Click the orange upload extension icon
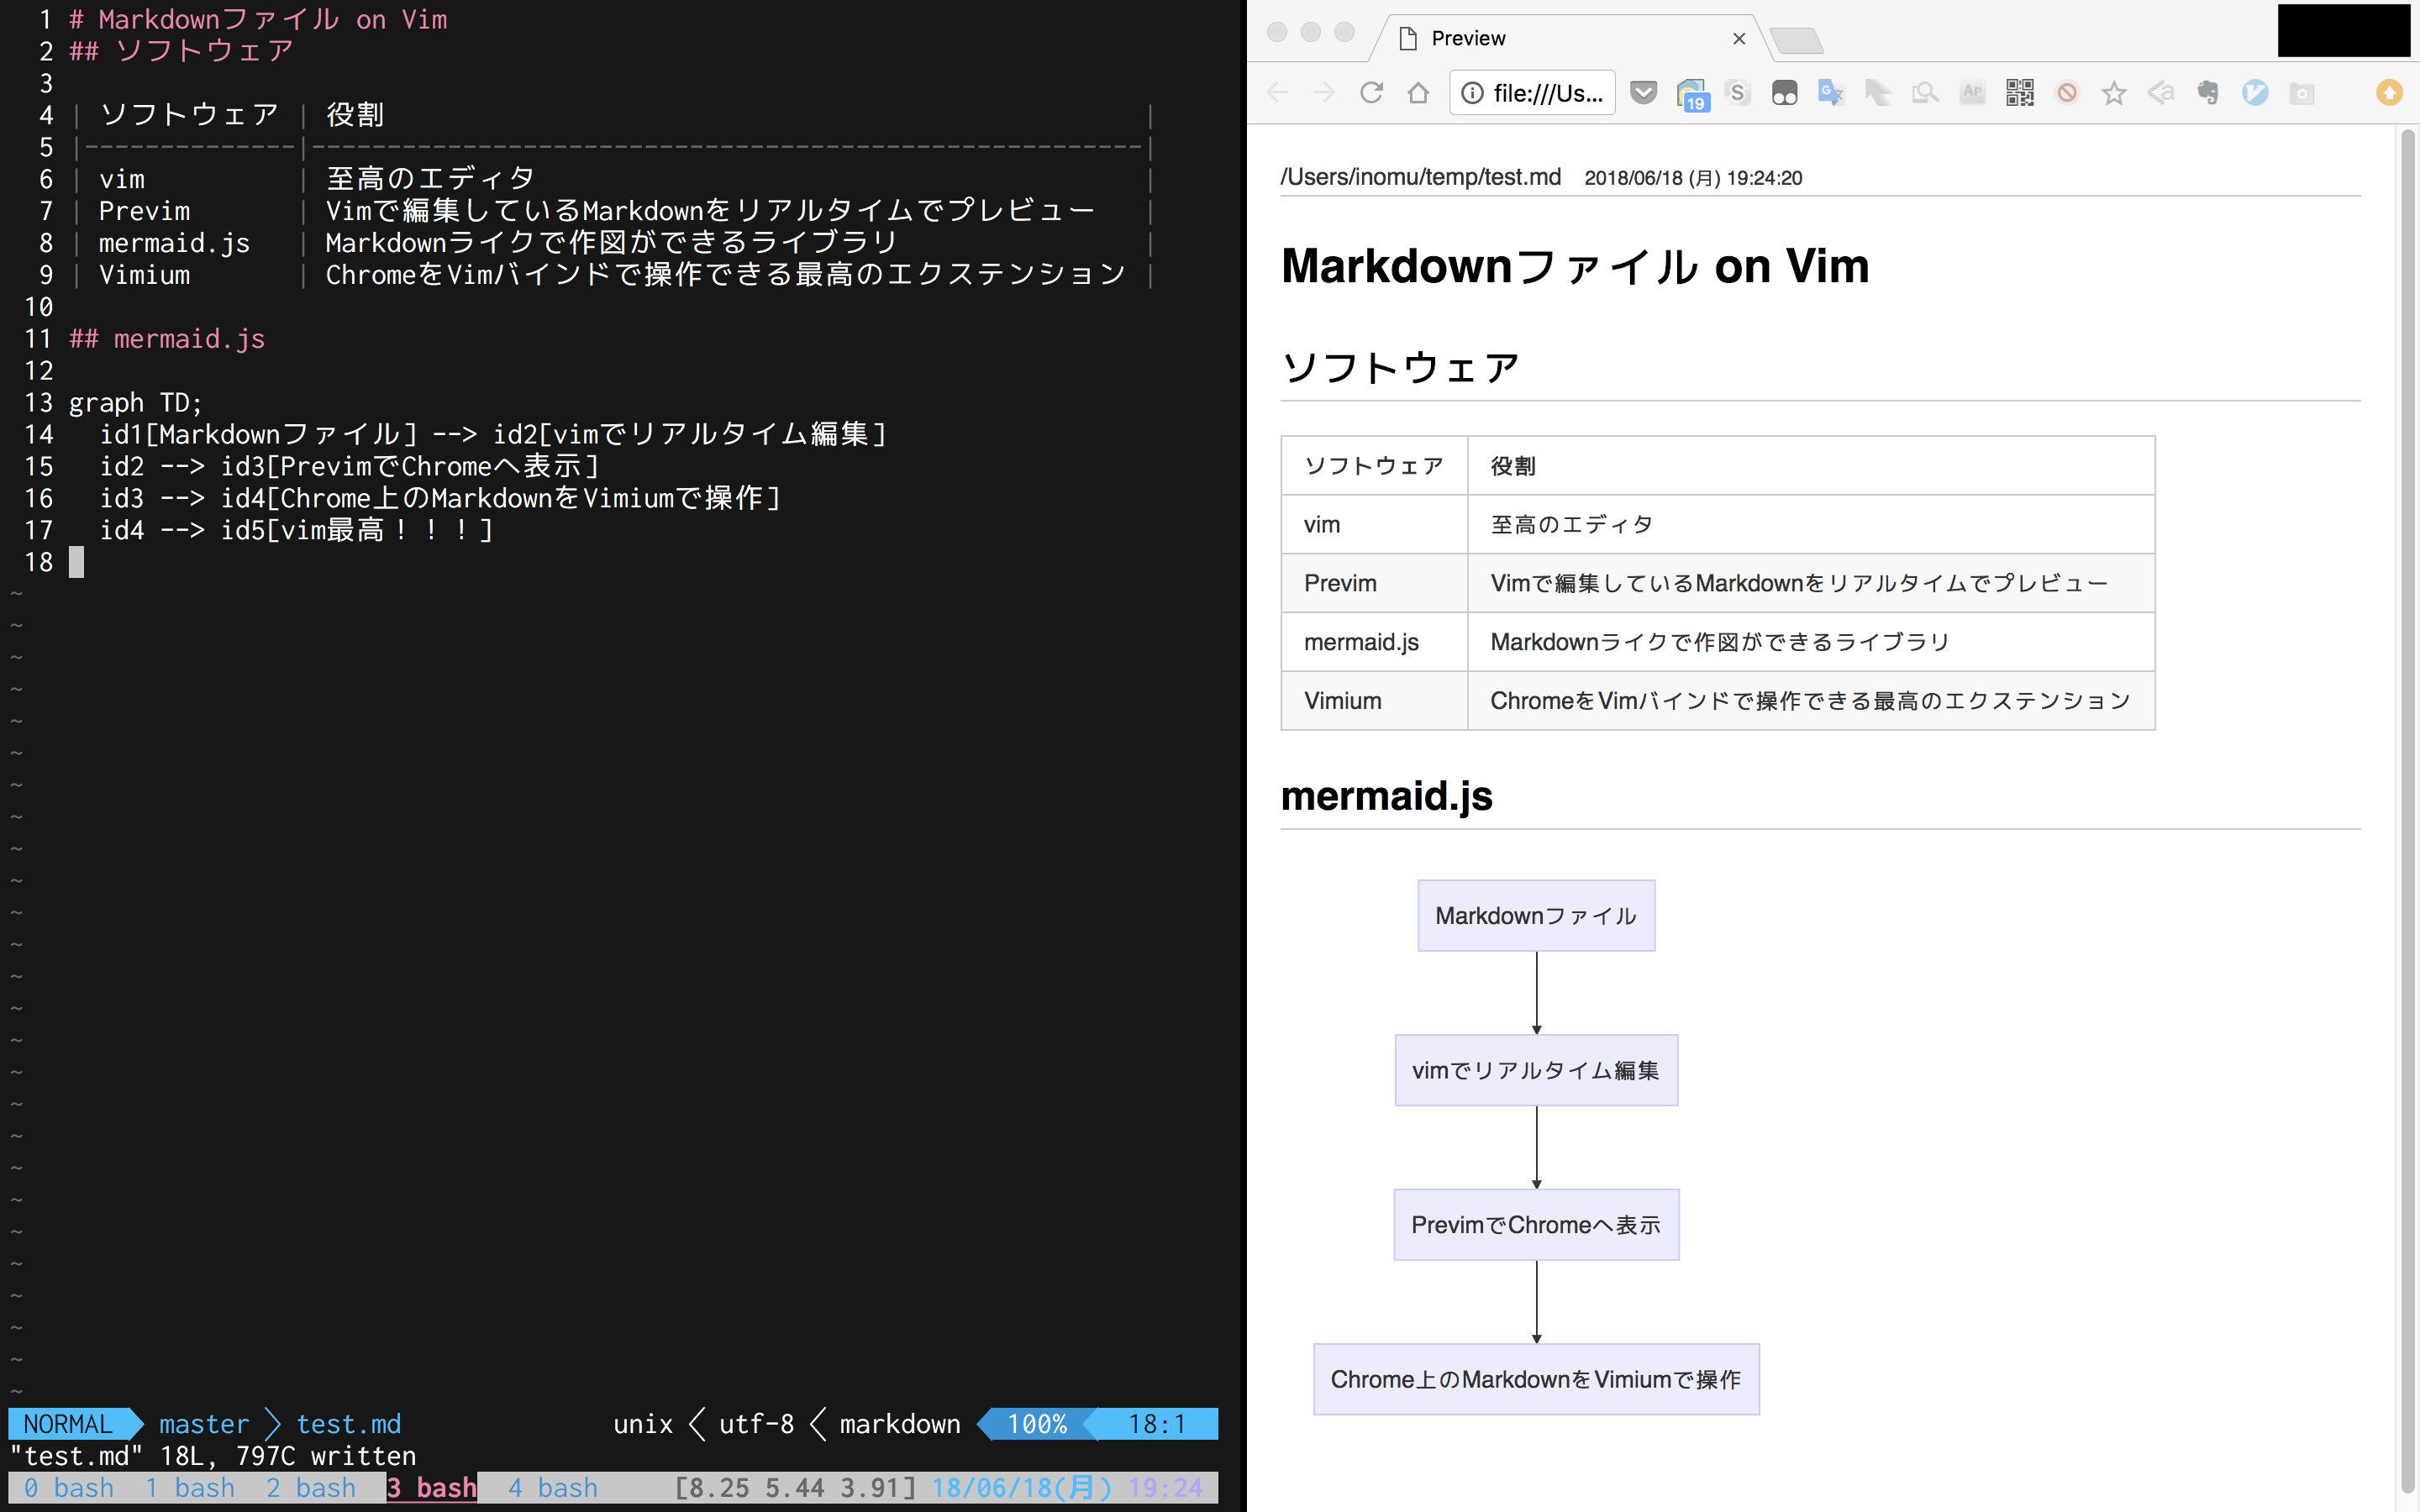The image size is (2420, 1512). click(x=2389, y=92)
